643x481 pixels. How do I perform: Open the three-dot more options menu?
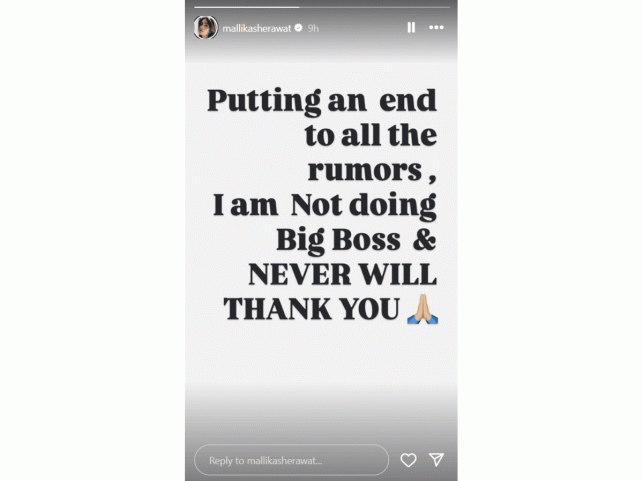pyautogui.click(x=436, y=27)
